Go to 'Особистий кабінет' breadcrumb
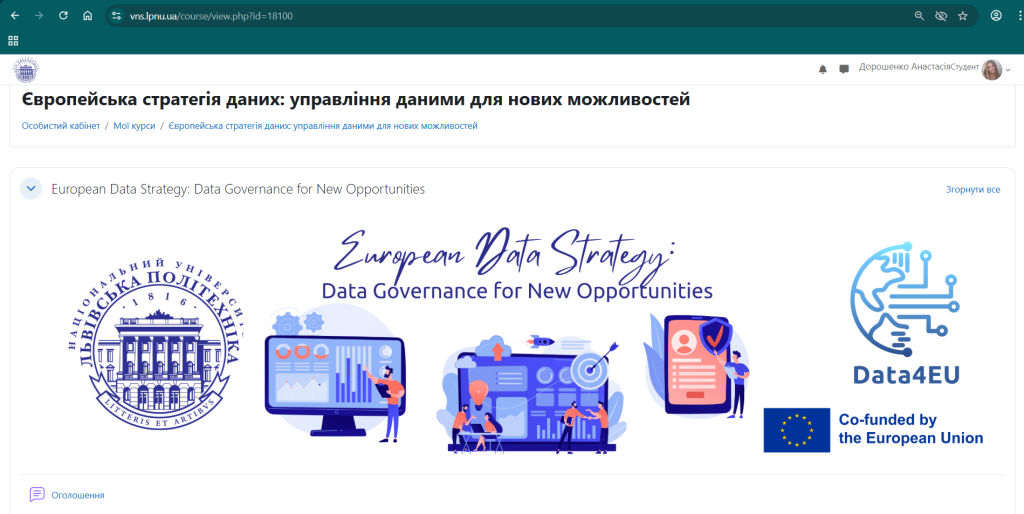The image size is (1024, 514). [61, 126]
